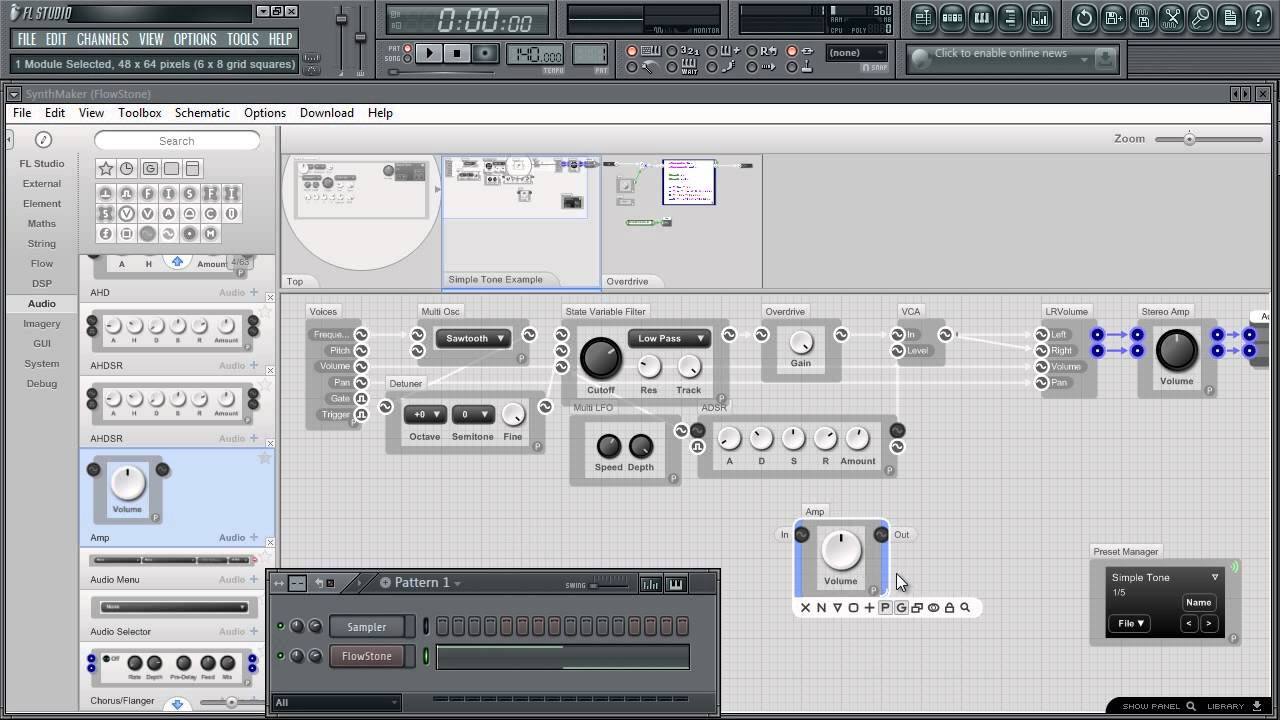Click the Sampler channel button
Screen dimensions: 1280x720
pos(366,627)
